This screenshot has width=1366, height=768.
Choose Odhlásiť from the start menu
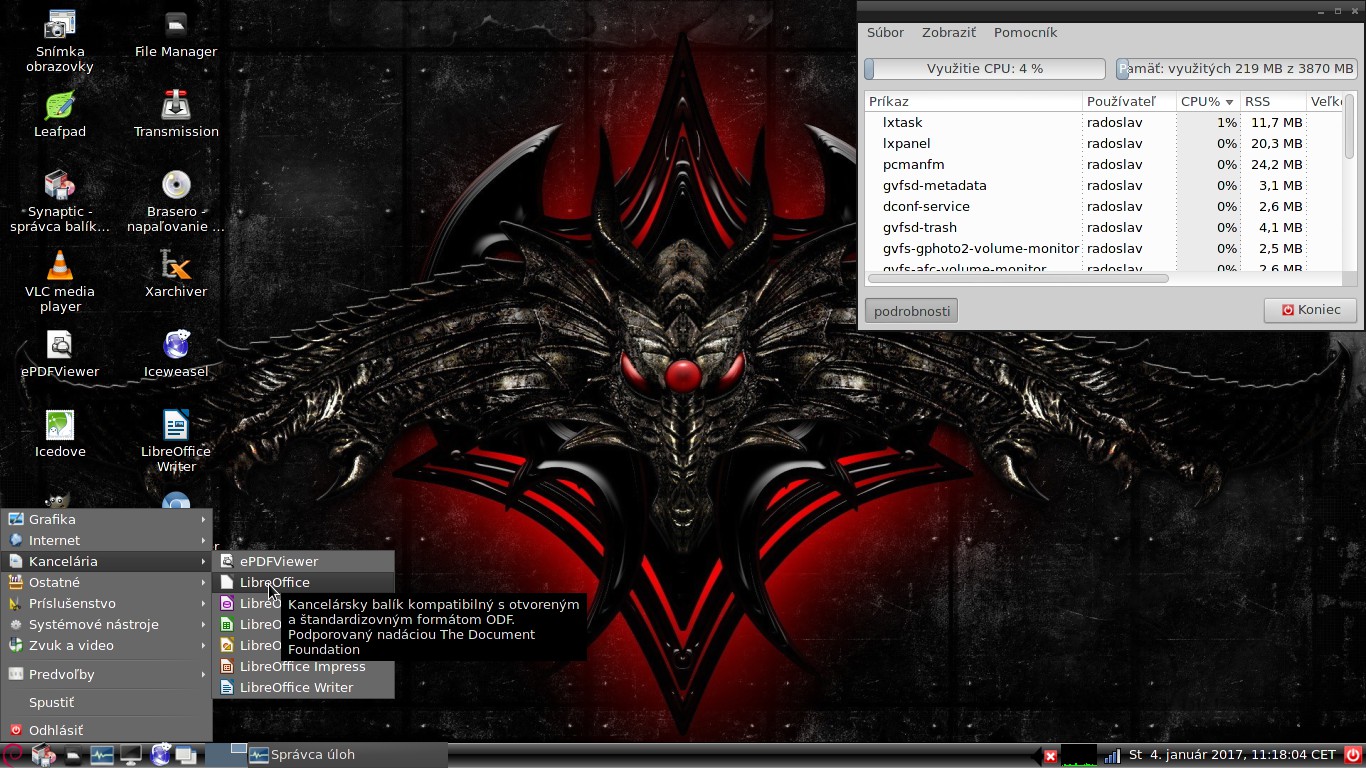coord(107,730)
